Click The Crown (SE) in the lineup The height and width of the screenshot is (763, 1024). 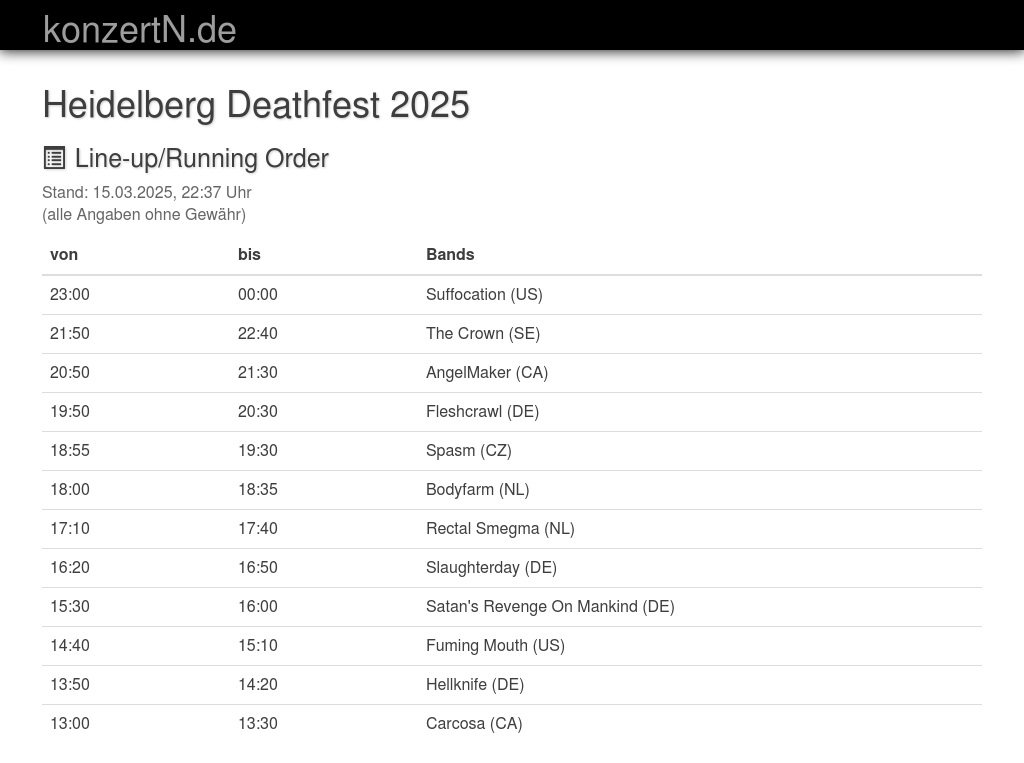pos(483,333)
